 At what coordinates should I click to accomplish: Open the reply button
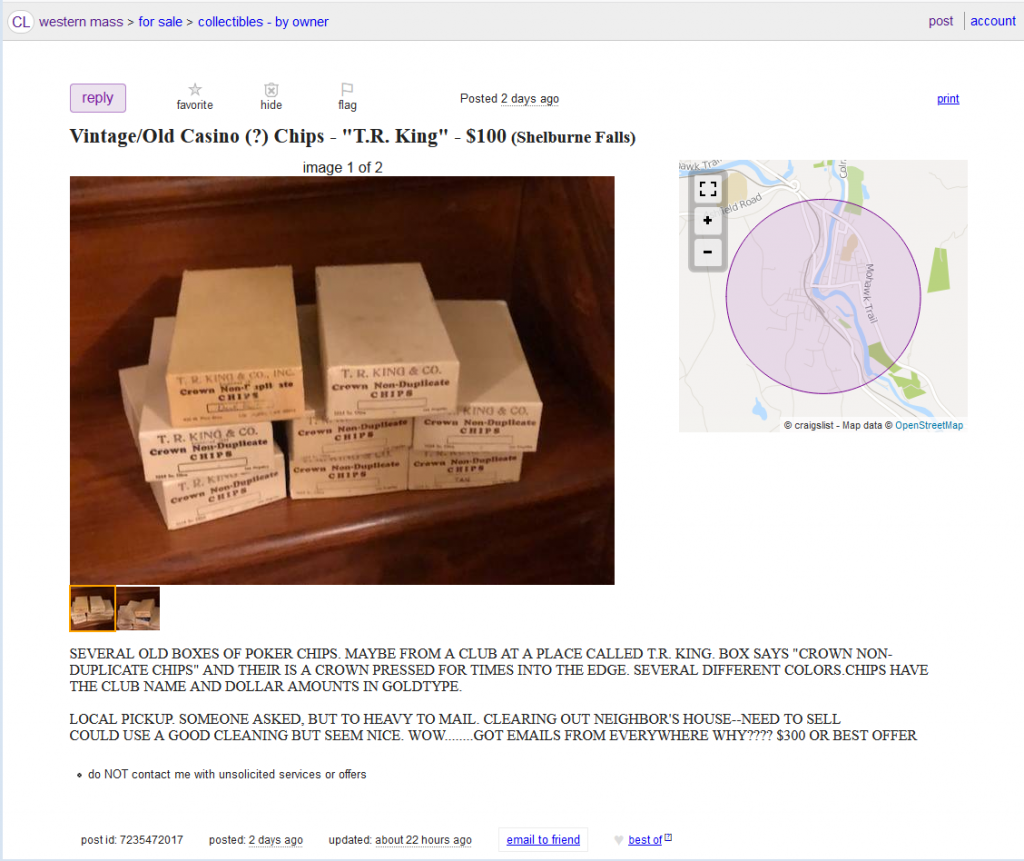point(98,98)
